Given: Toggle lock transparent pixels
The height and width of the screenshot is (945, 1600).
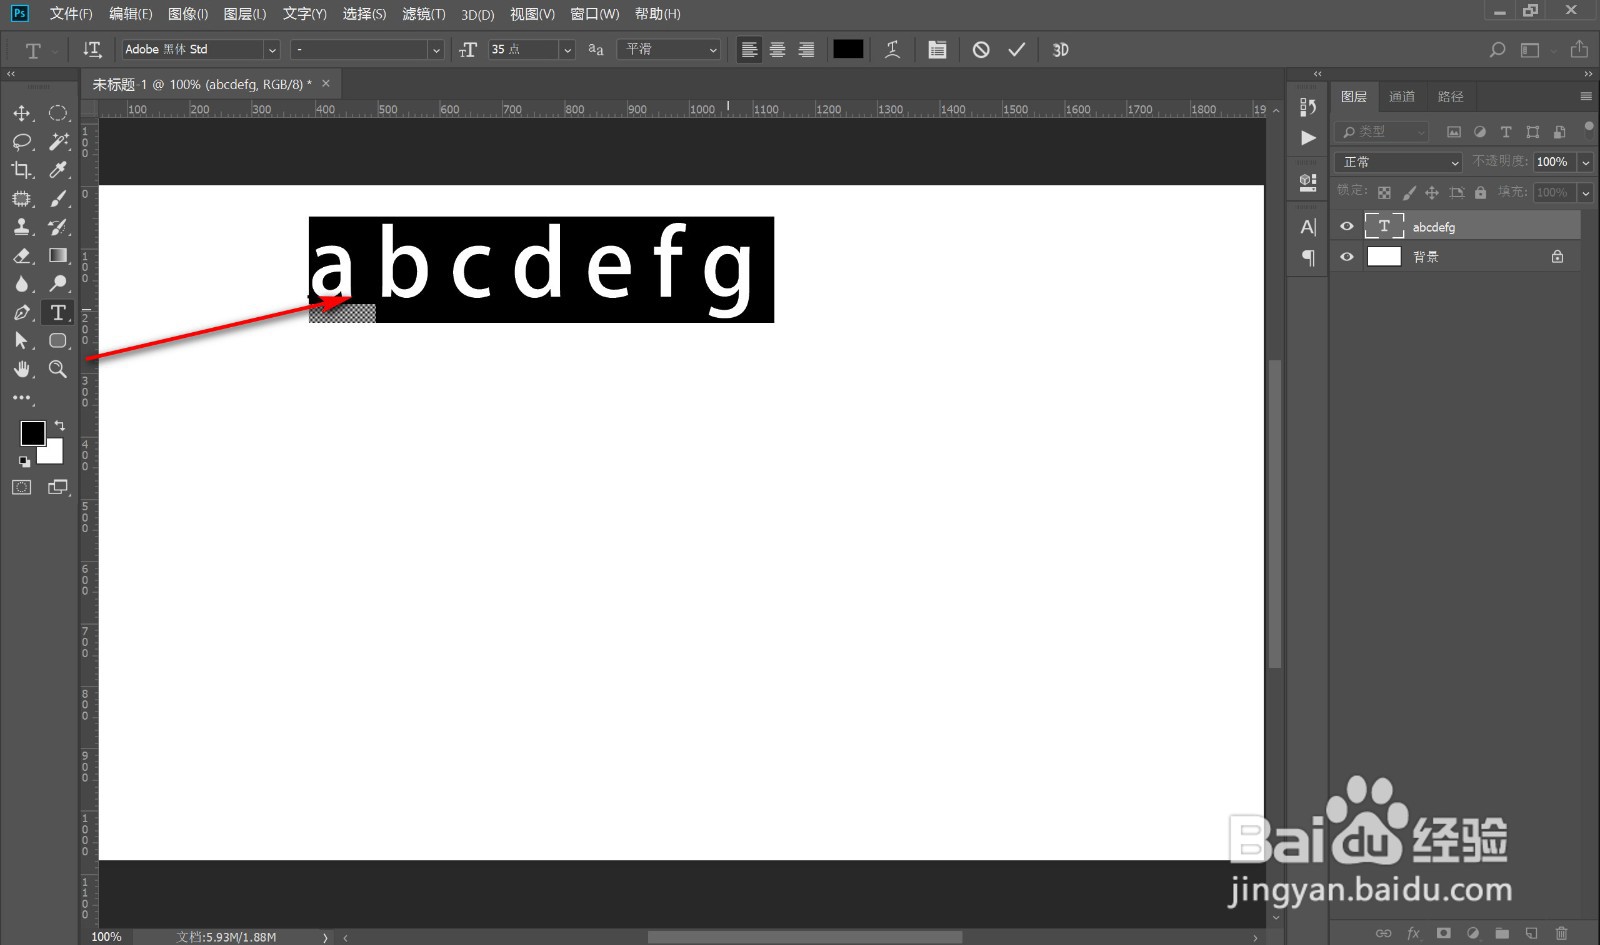Looking at the screenshot, I should (1384, 192).
